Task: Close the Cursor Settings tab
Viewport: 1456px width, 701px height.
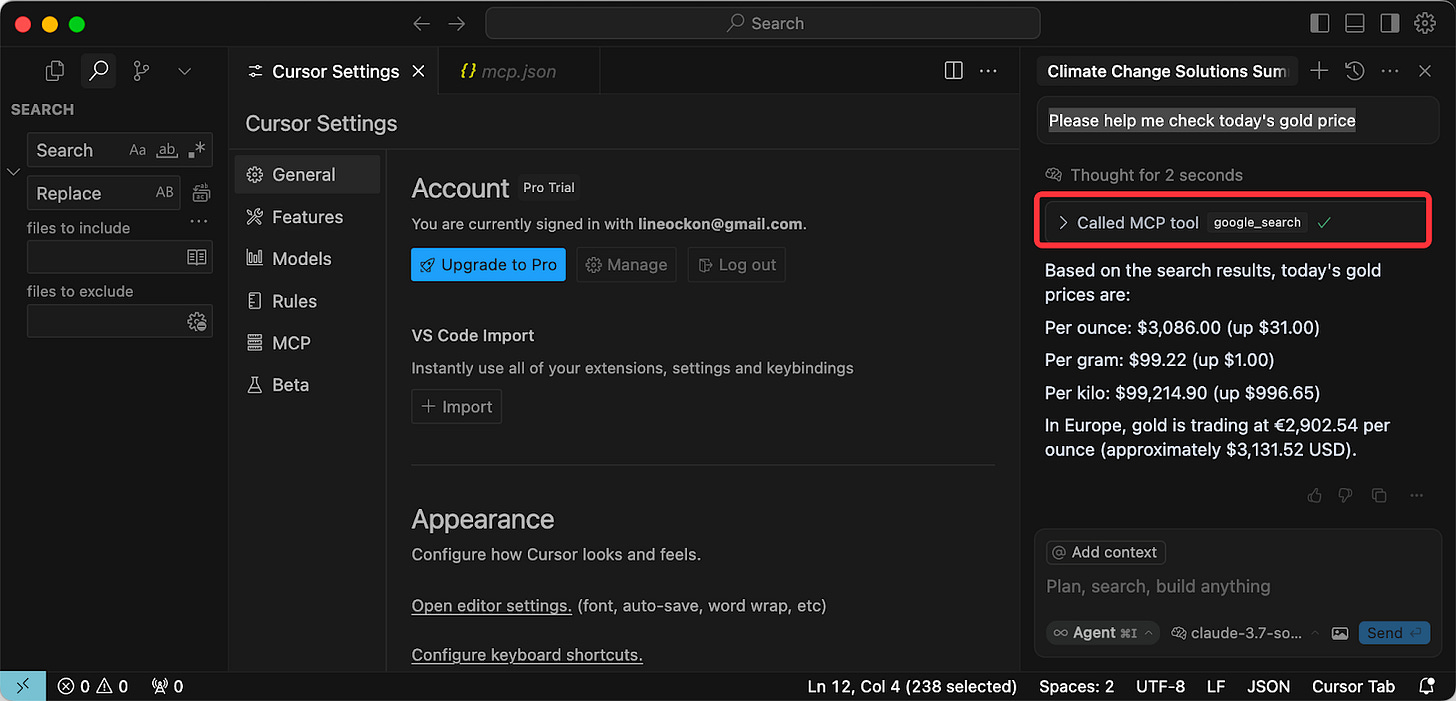Action: click(x=419, y=71)
